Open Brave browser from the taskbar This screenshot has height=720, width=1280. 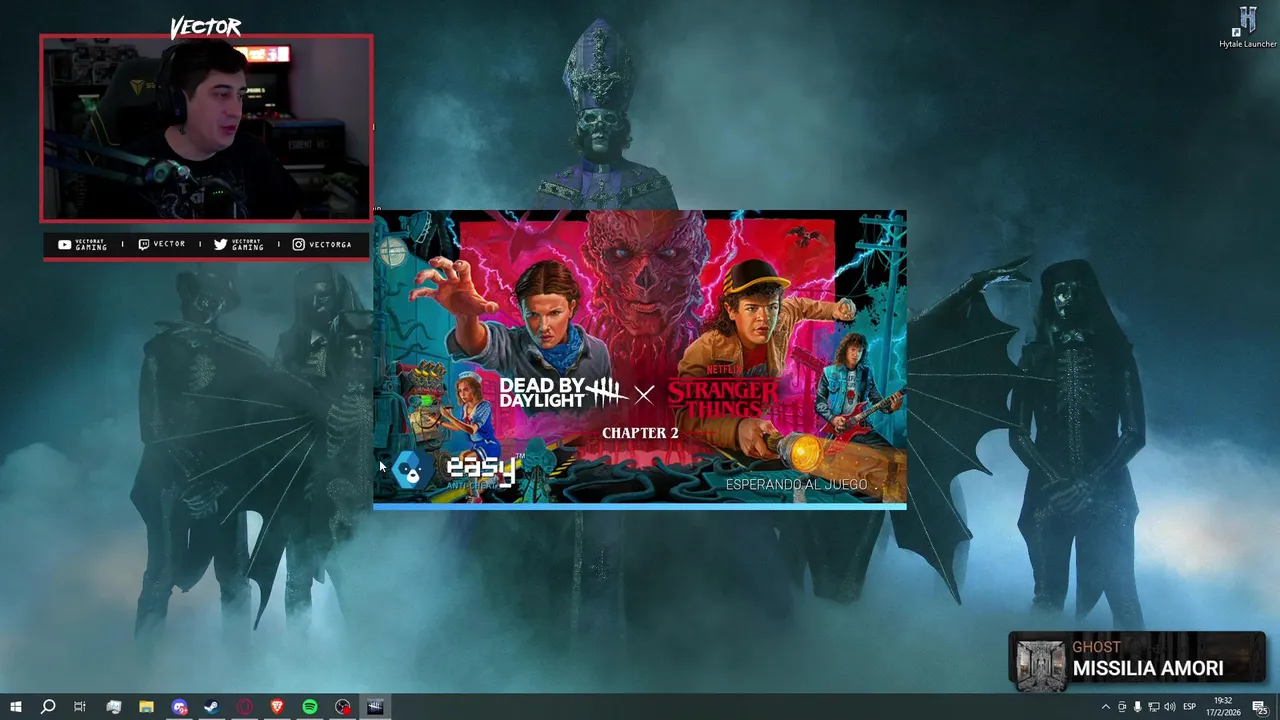(277, 707)
